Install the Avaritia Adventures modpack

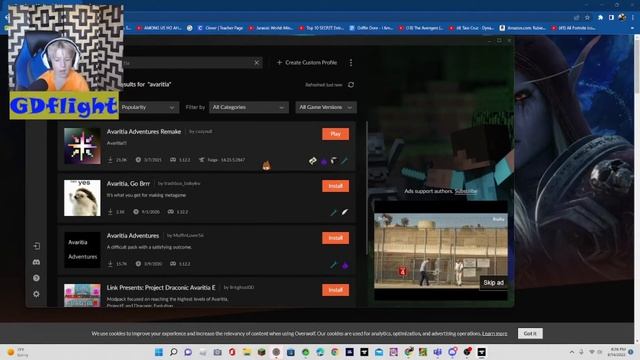coord(336,238)
